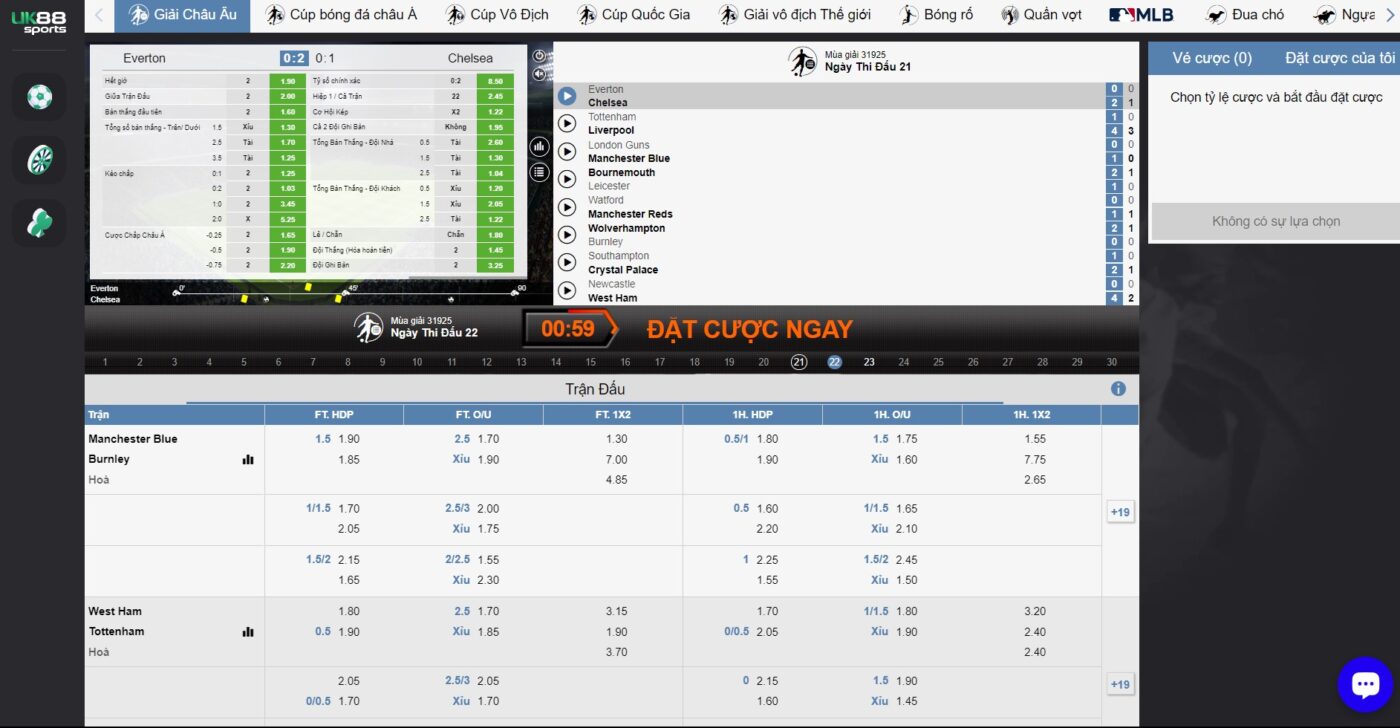Open stats chart icon for West Ham match

(x=248, y=632)
